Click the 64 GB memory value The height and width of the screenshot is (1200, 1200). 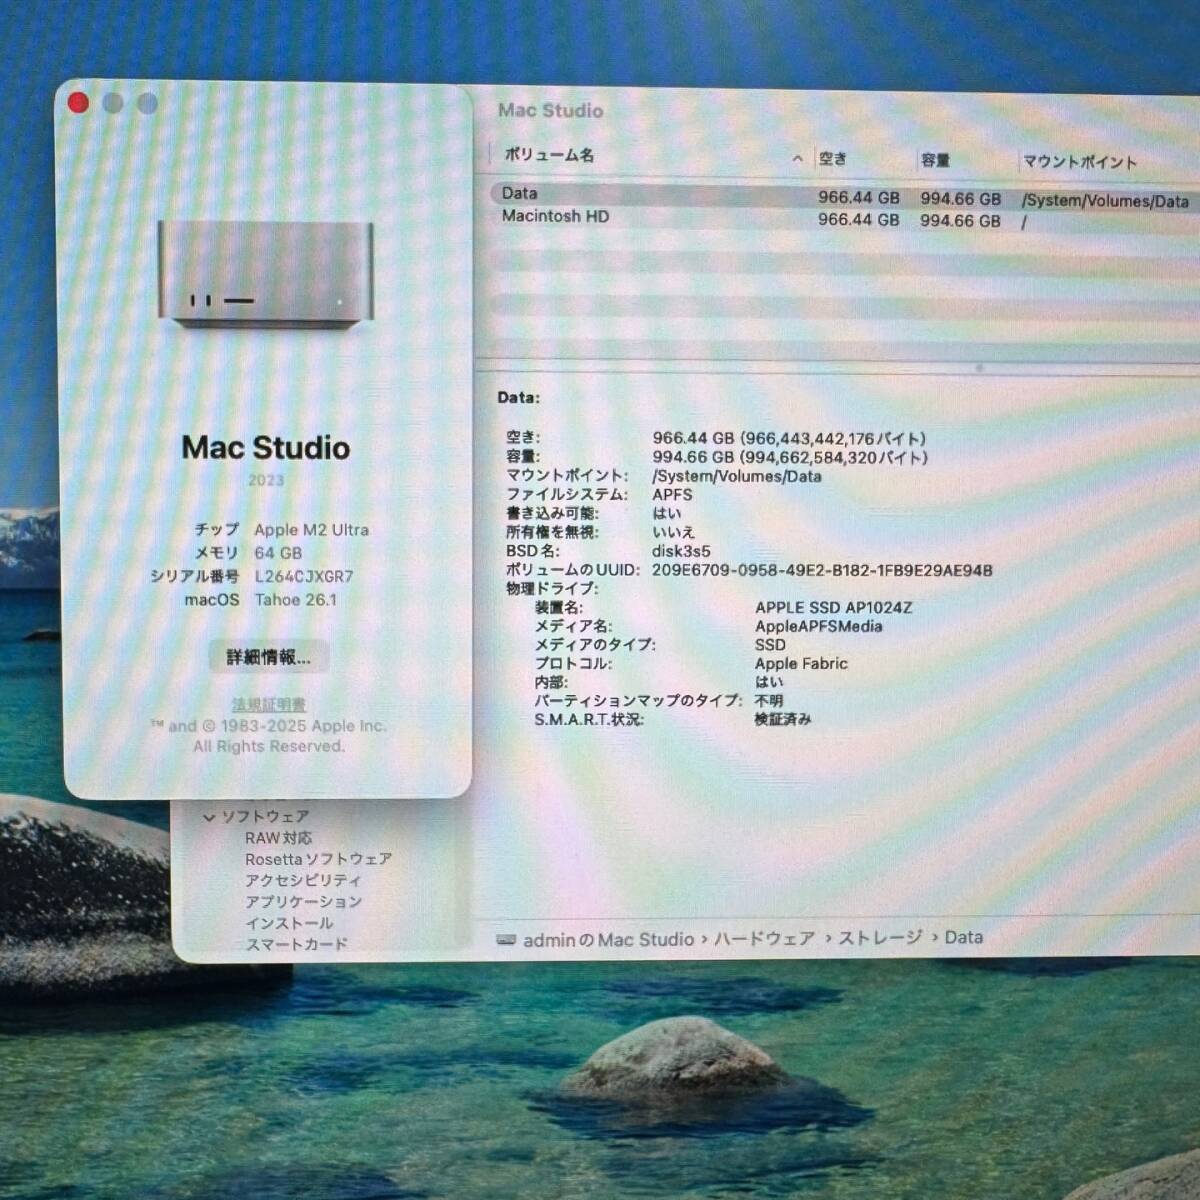tap(278, 553)
